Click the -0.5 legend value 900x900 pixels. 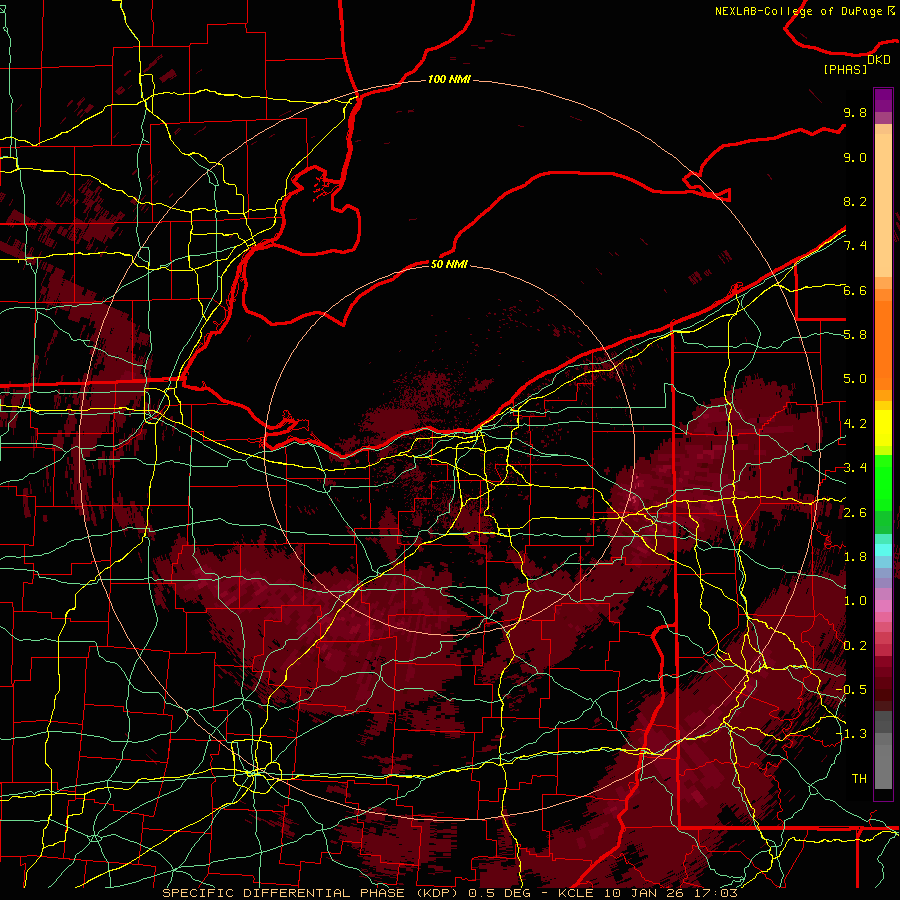[x=851, y=690]
